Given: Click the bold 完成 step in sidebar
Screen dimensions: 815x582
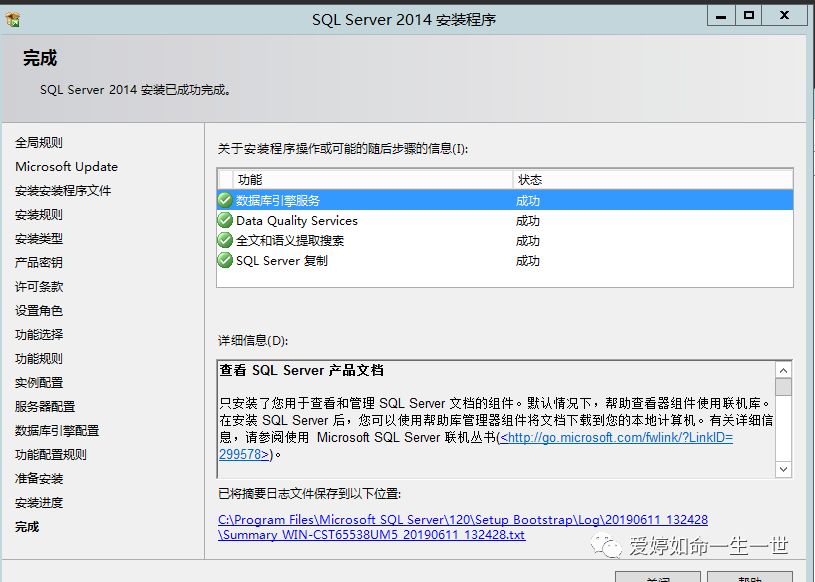Looking at the screenshot, I should pos(27,526).
